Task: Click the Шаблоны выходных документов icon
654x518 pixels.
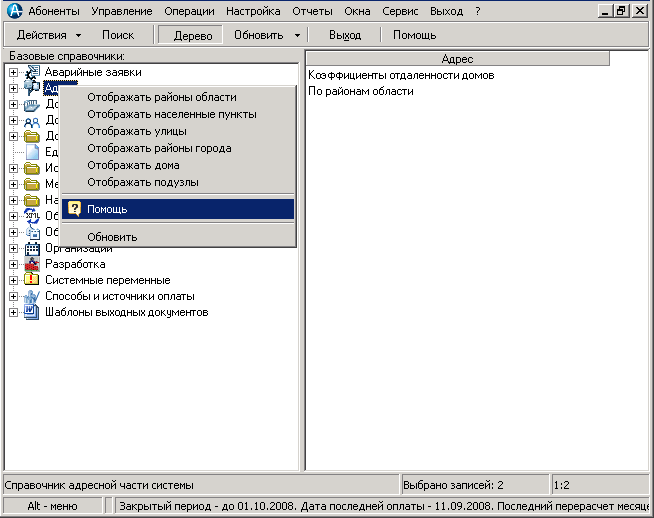Action: [31, 312]
